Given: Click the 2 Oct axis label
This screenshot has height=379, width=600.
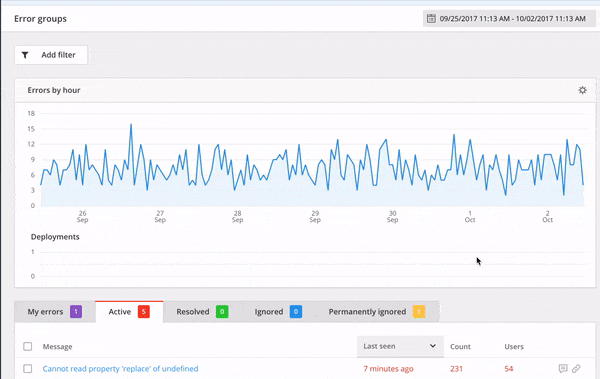Looking at the screenshot, I should (x=547, y=216).
